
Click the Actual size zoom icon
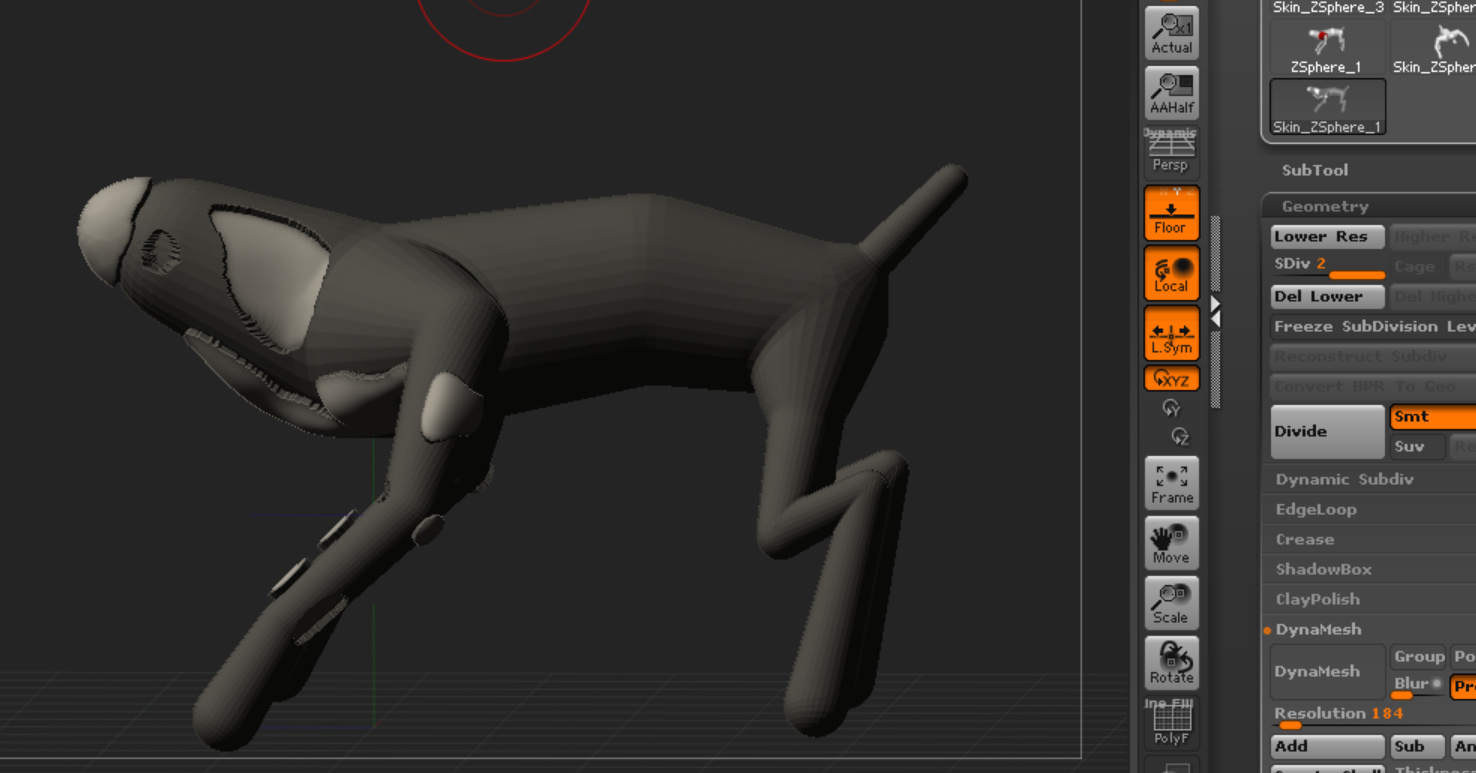tap(1171, 33)
